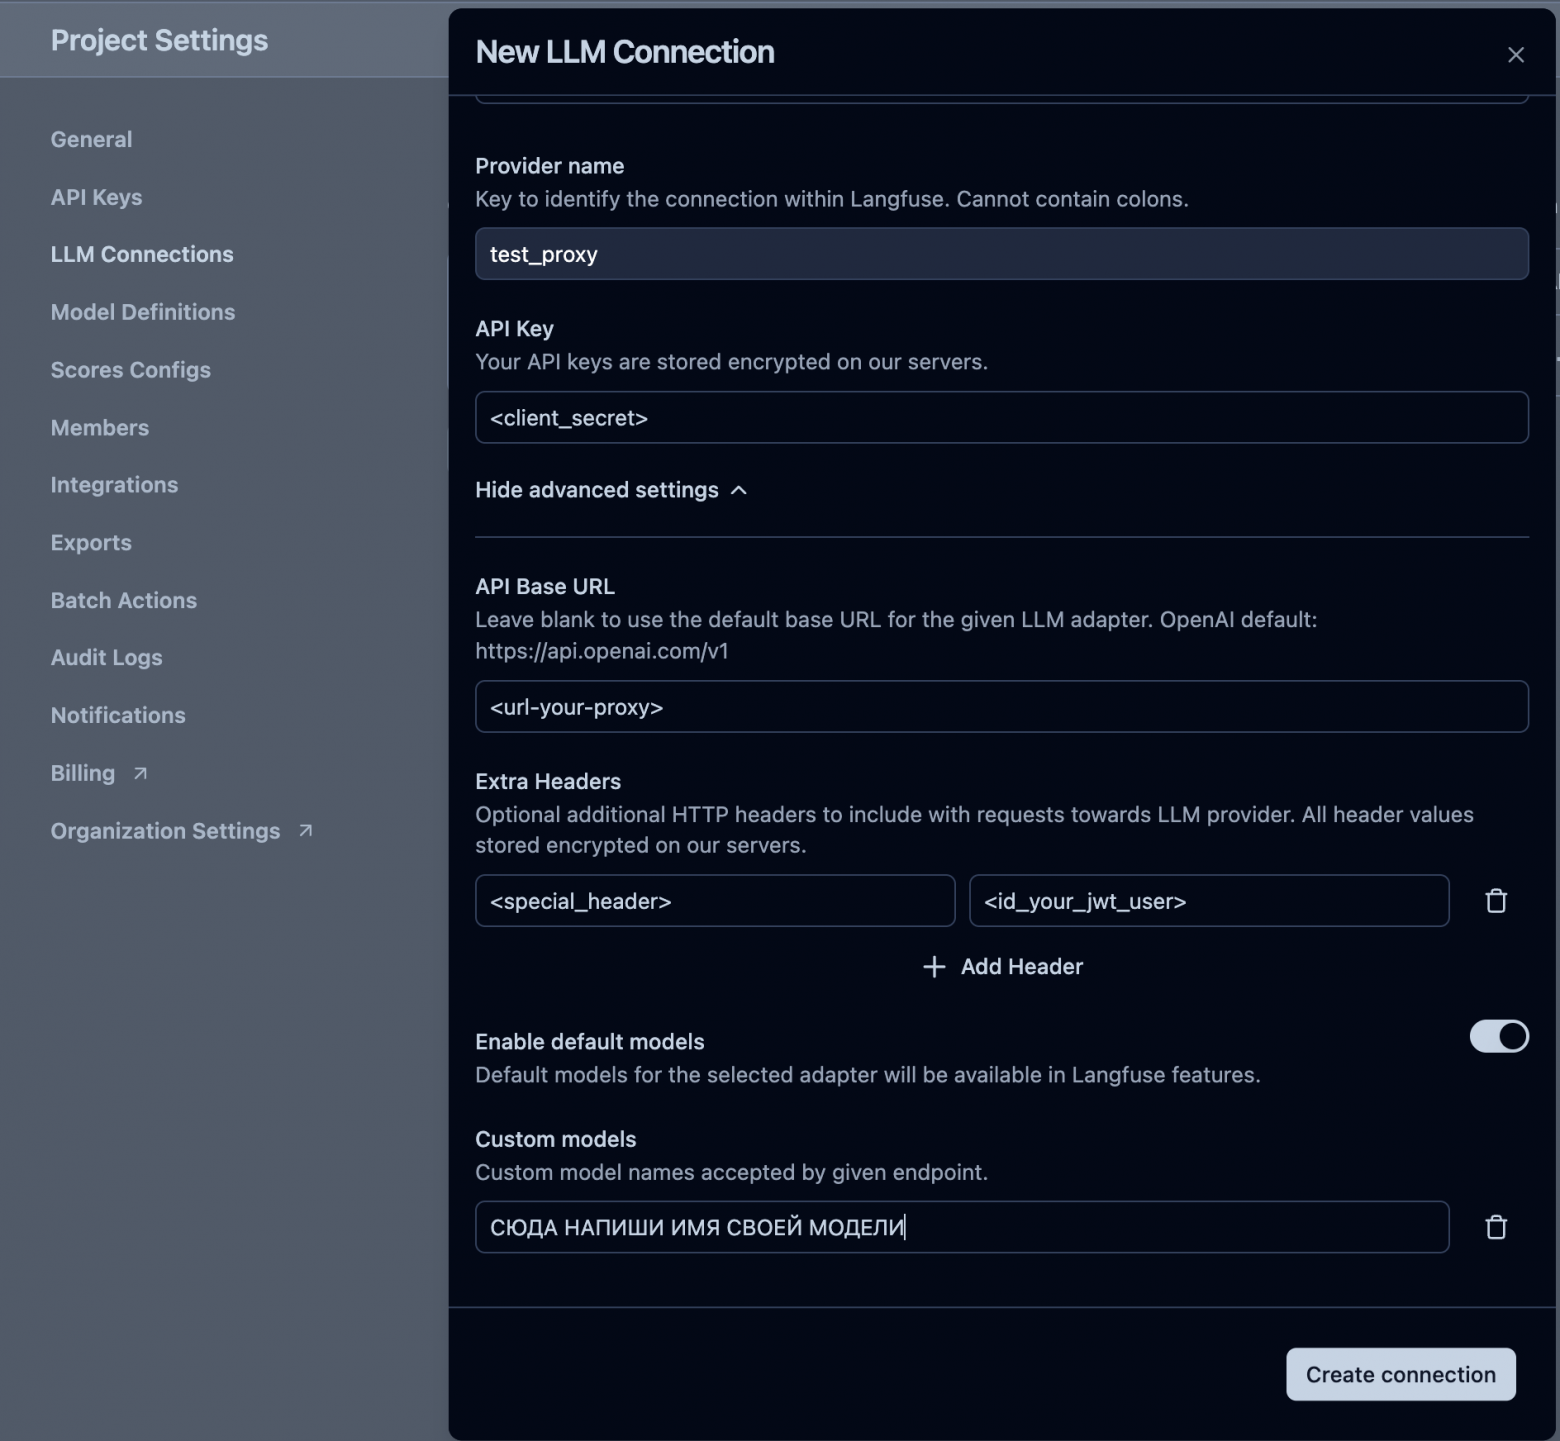1560x1441 pixels.
Task: Open Scores Configs
Action: 130,370
